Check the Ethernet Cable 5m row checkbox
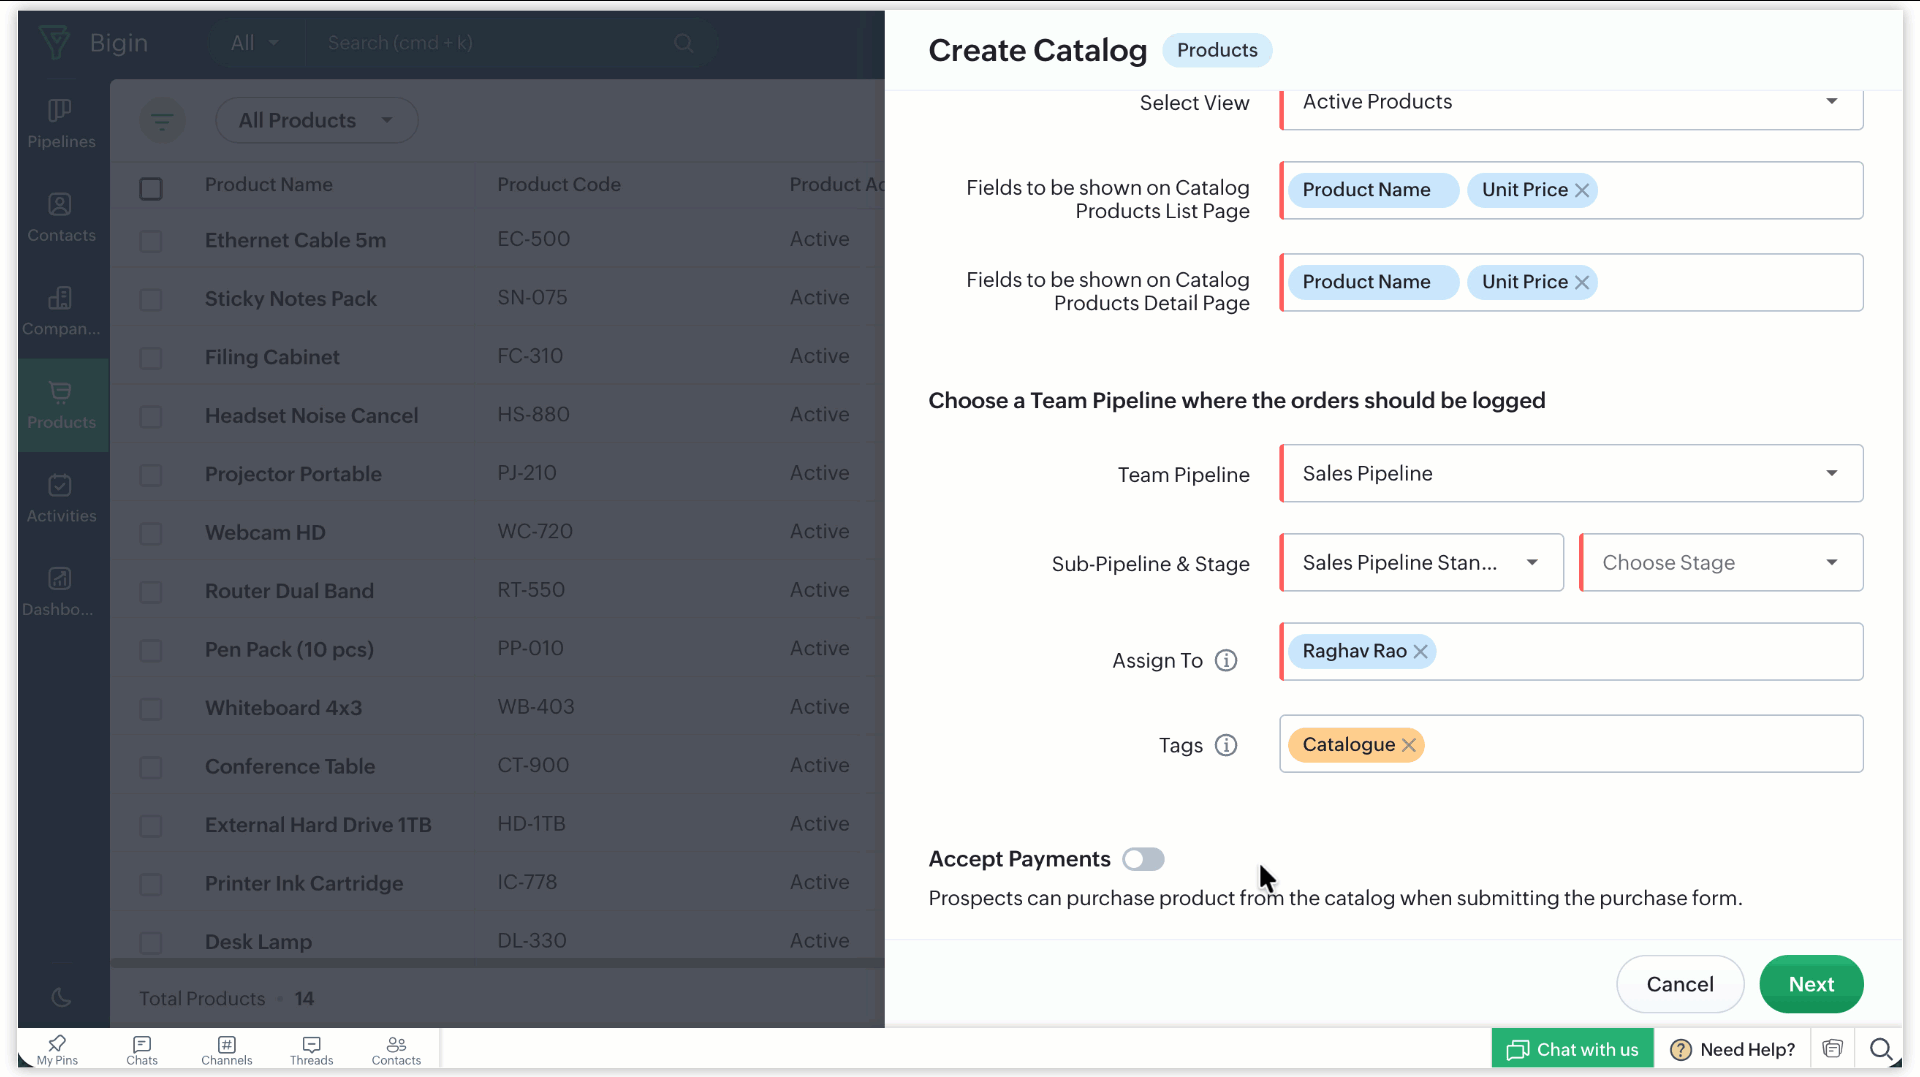Screen dimensions: 1920x1077 (x=151, y=241)
